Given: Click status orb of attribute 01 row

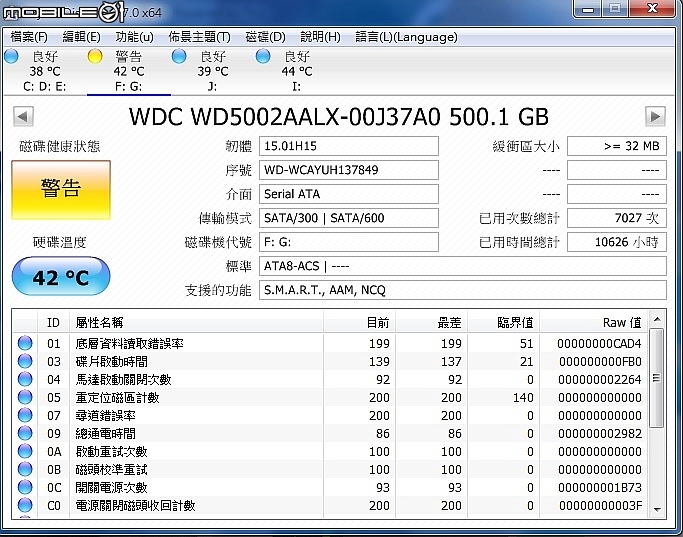Looking at the screenshot, I should [x=25, y=343].
